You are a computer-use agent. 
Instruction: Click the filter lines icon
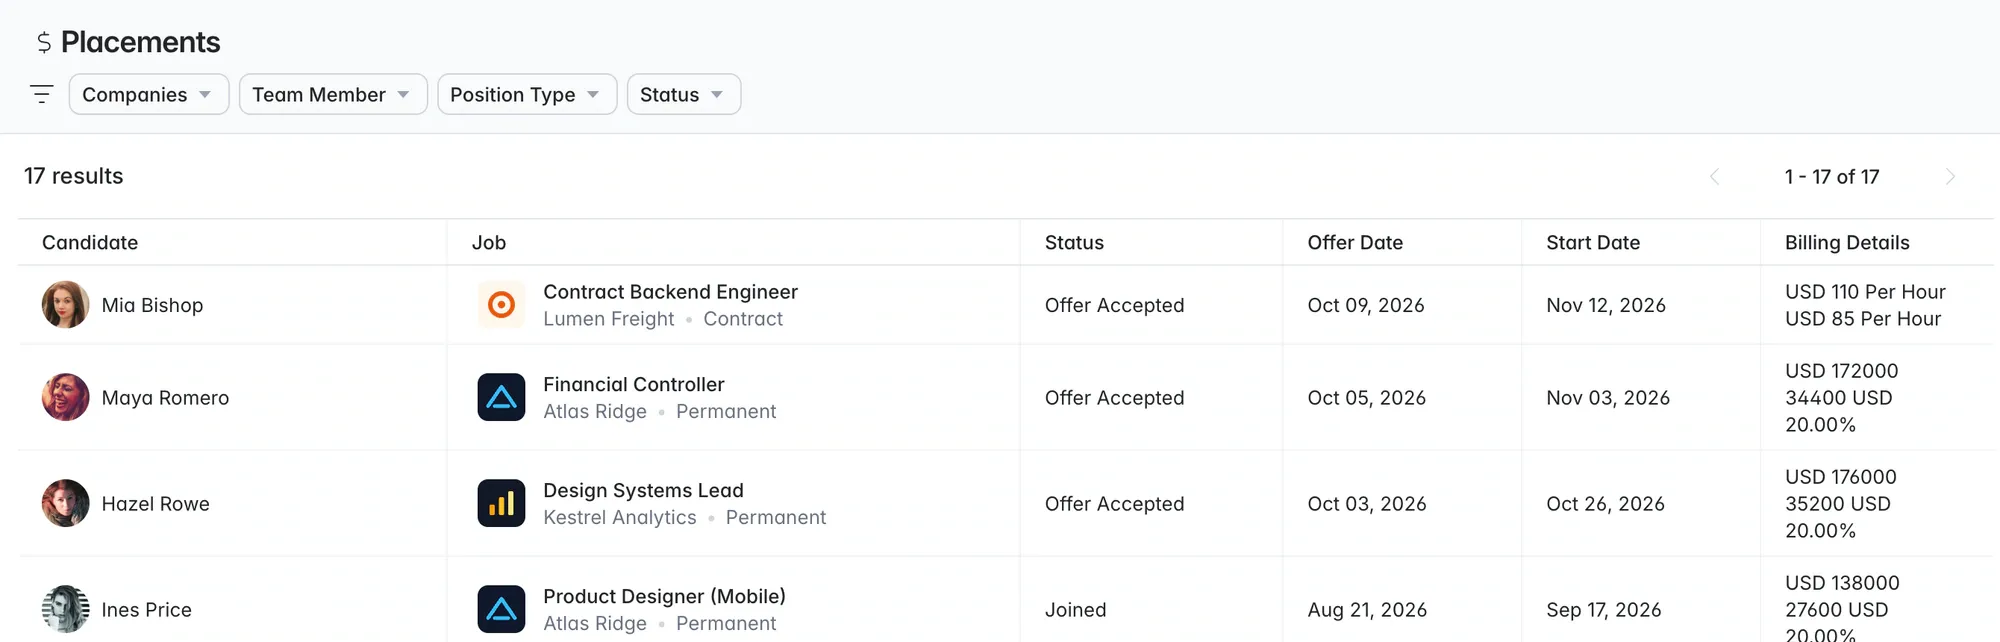pyautogui.click(x=41, y=94)
